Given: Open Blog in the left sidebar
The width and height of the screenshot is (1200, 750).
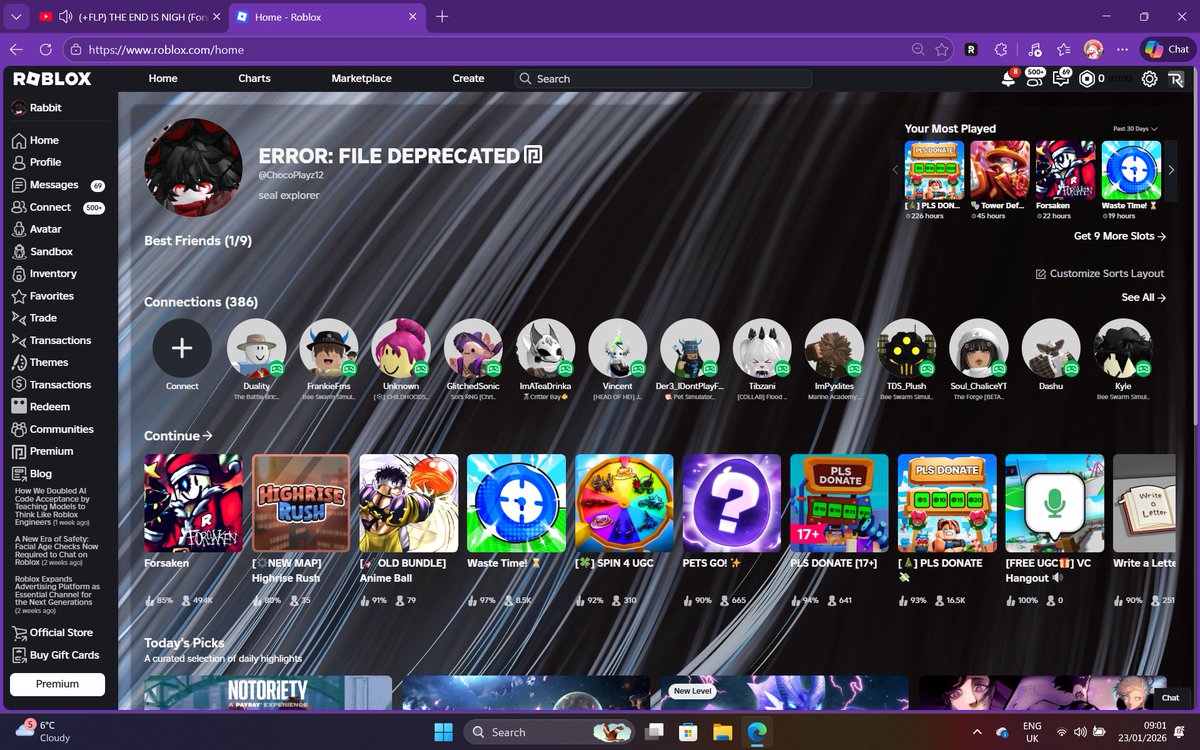Looking at the screenshot, I should tap(40, 474).
